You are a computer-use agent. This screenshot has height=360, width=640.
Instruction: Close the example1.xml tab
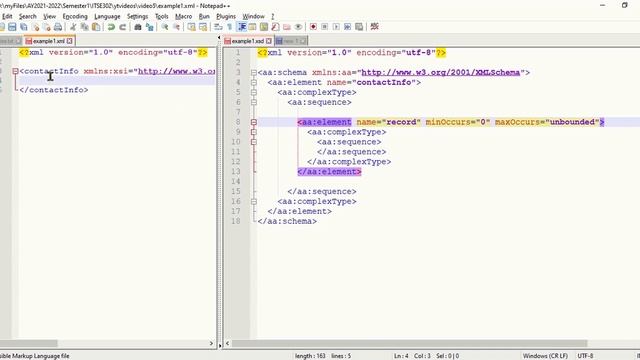point(70,41)
